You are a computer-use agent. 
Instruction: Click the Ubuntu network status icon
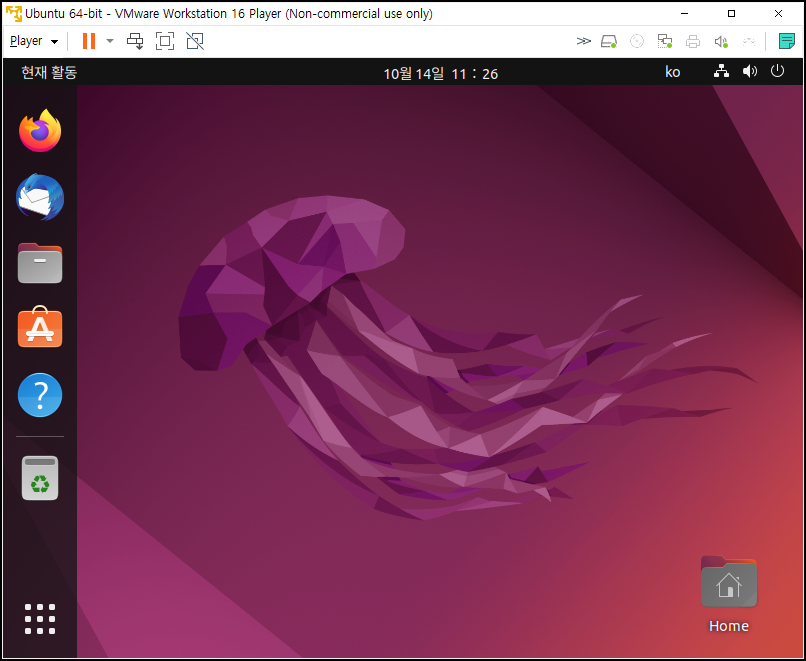point(721,71)
